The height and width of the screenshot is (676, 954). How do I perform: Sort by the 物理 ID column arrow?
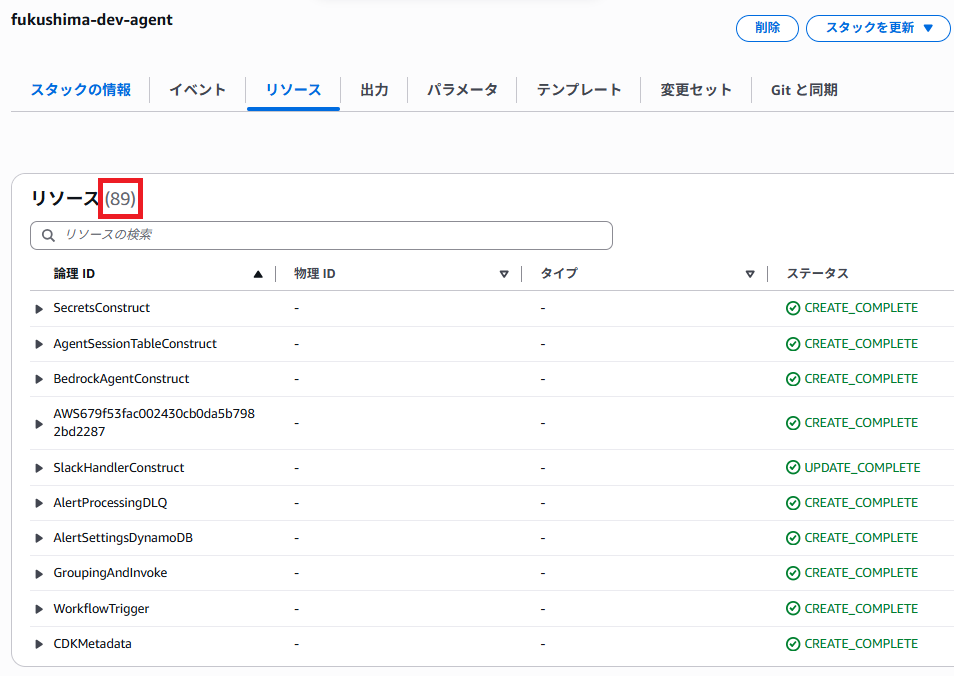coord(504,274)
